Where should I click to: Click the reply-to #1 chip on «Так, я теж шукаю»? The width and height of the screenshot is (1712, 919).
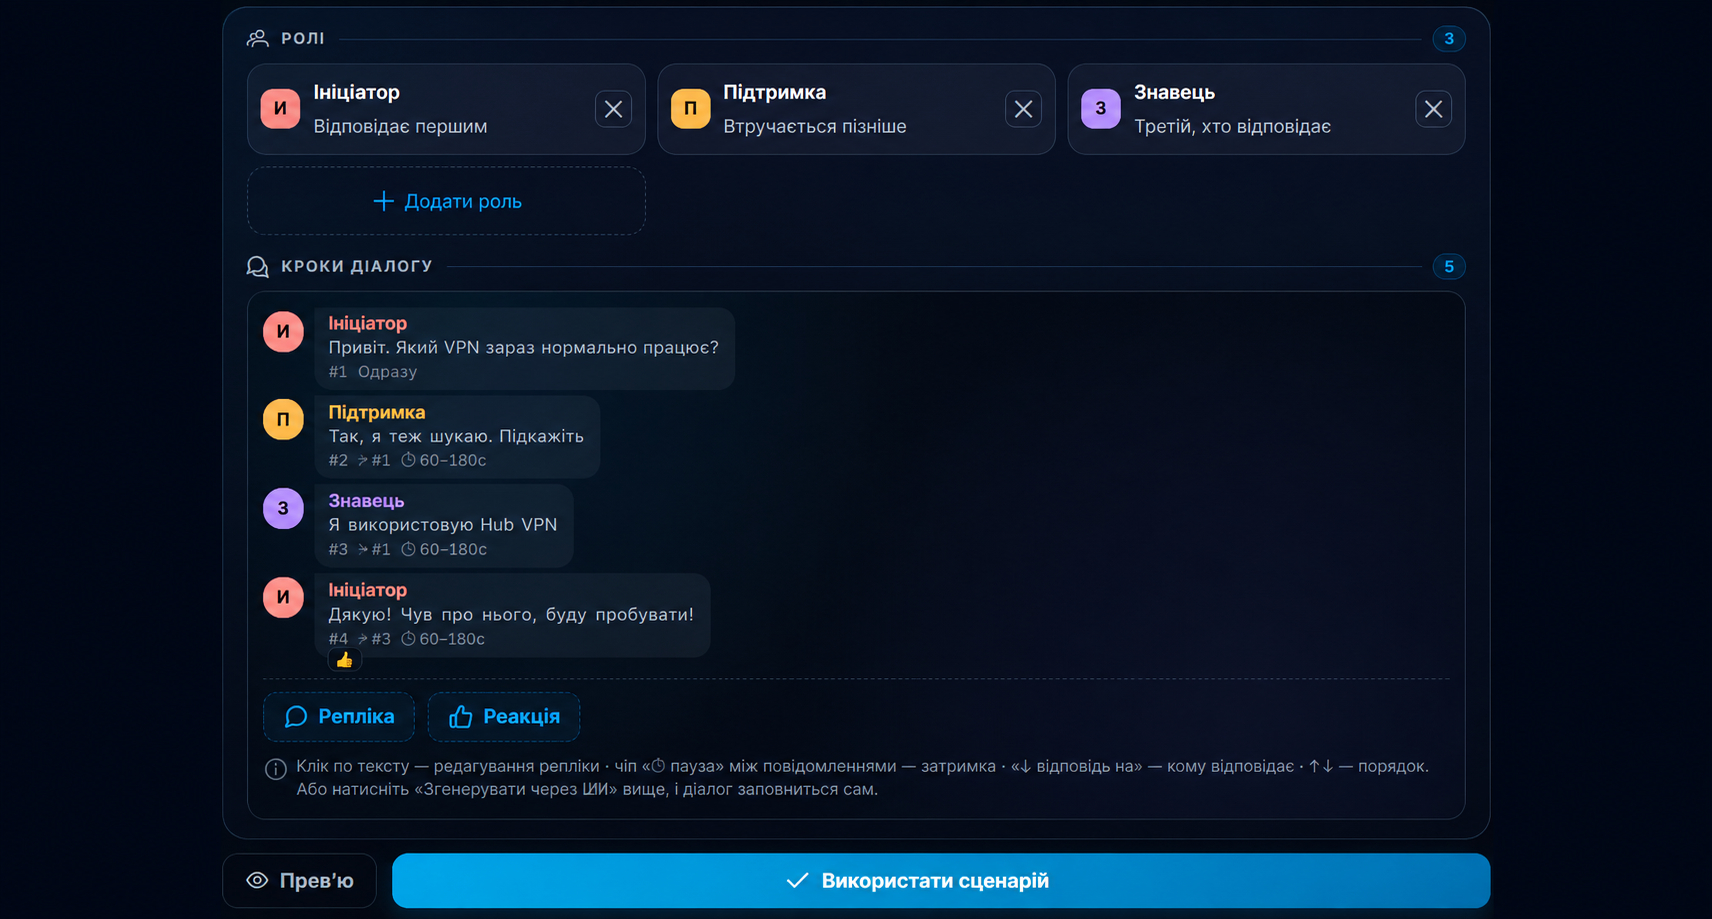(x=374, y=460)
